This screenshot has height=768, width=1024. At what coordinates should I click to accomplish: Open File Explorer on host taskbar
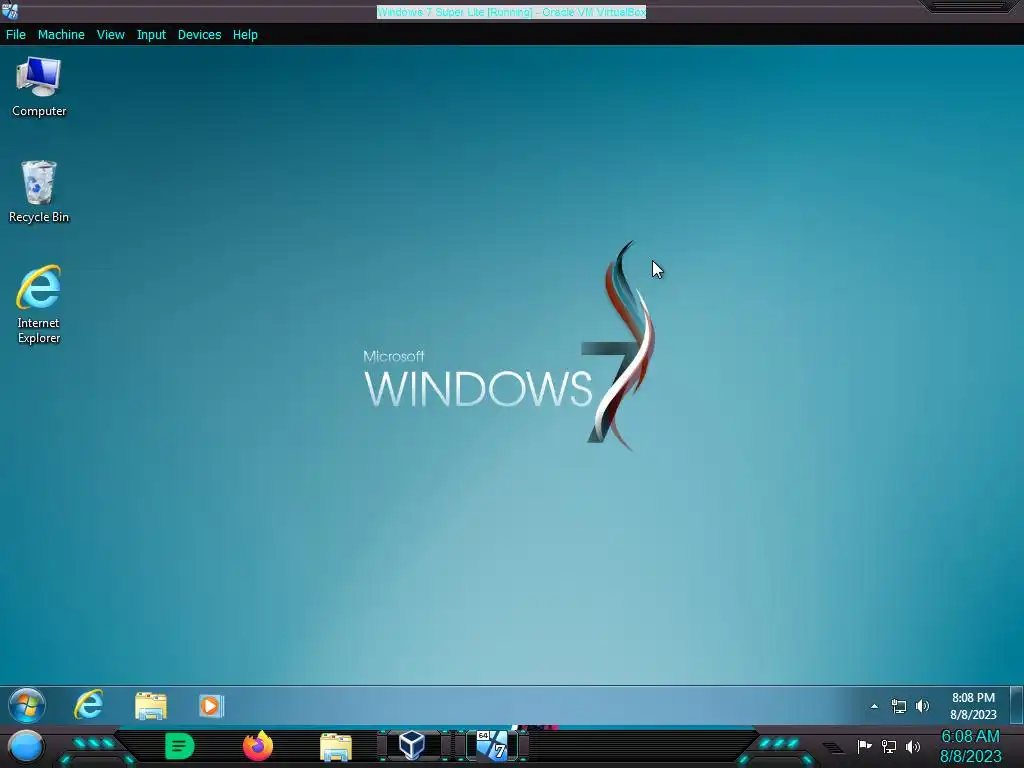(336, 747)
